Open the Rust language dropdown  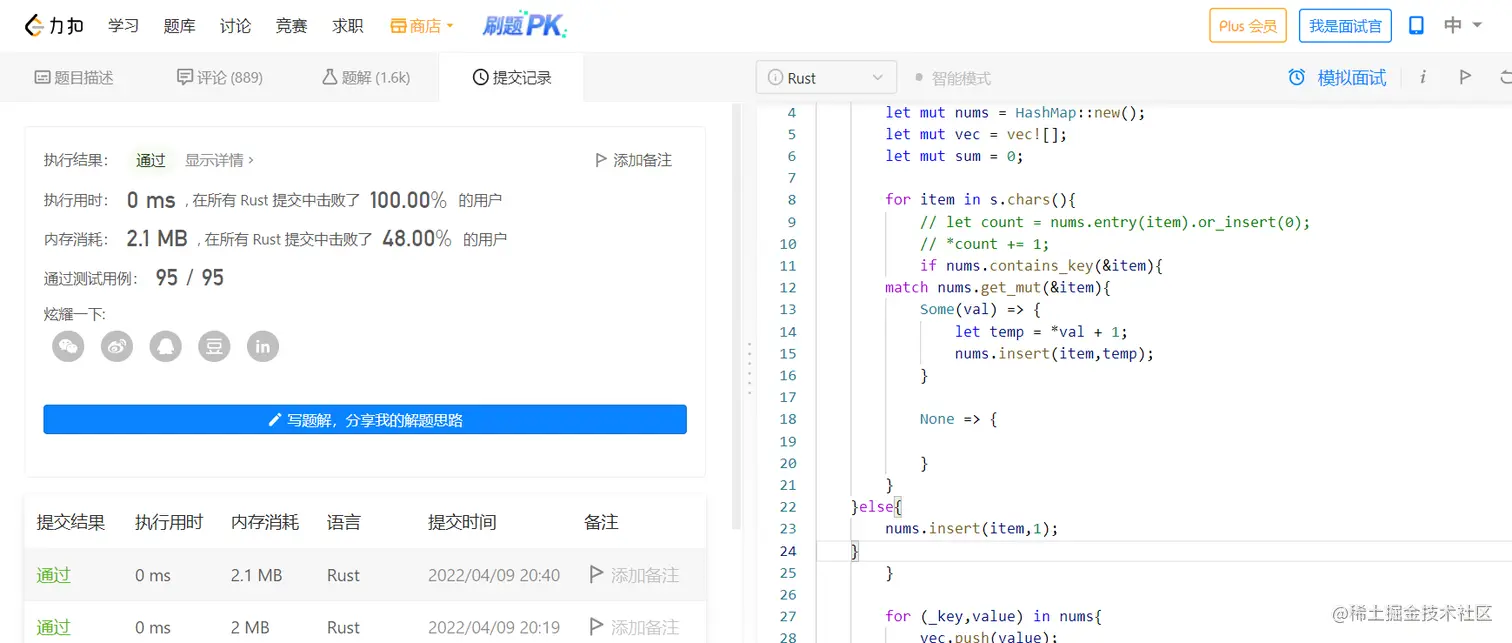coord(826,78)
